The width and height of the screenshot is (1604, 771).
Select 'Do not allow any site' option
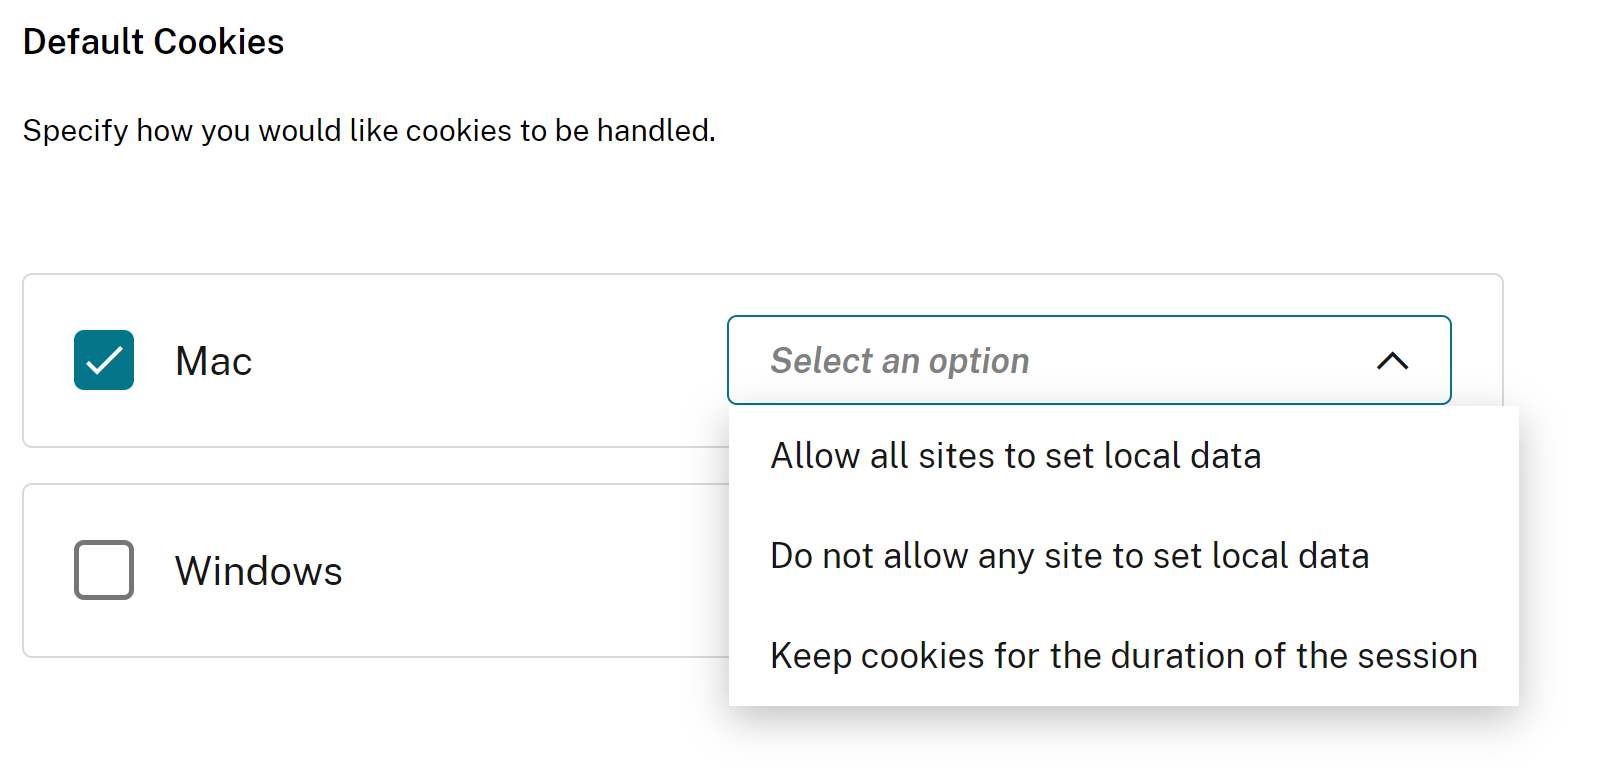(x=1069, y=556)
